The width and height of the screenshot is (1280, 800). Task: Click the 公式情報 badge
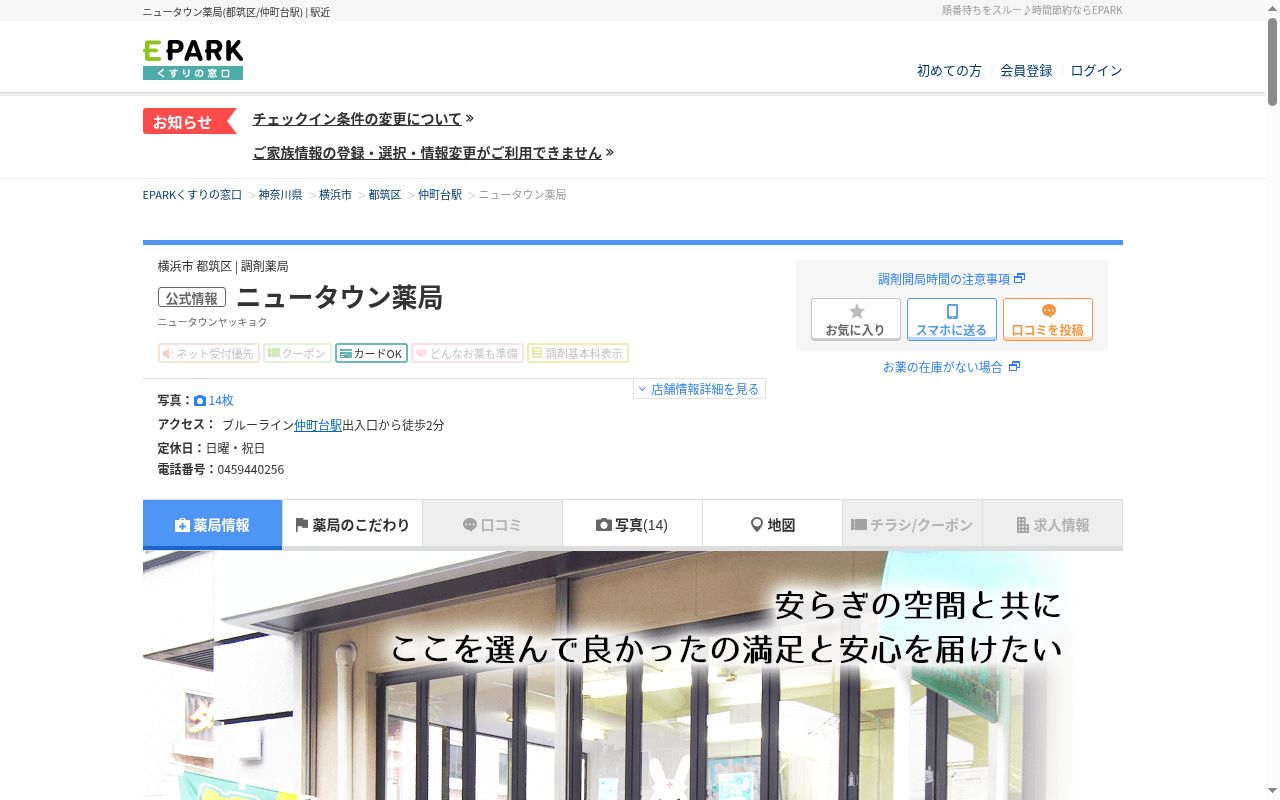[x=192, y=298]
